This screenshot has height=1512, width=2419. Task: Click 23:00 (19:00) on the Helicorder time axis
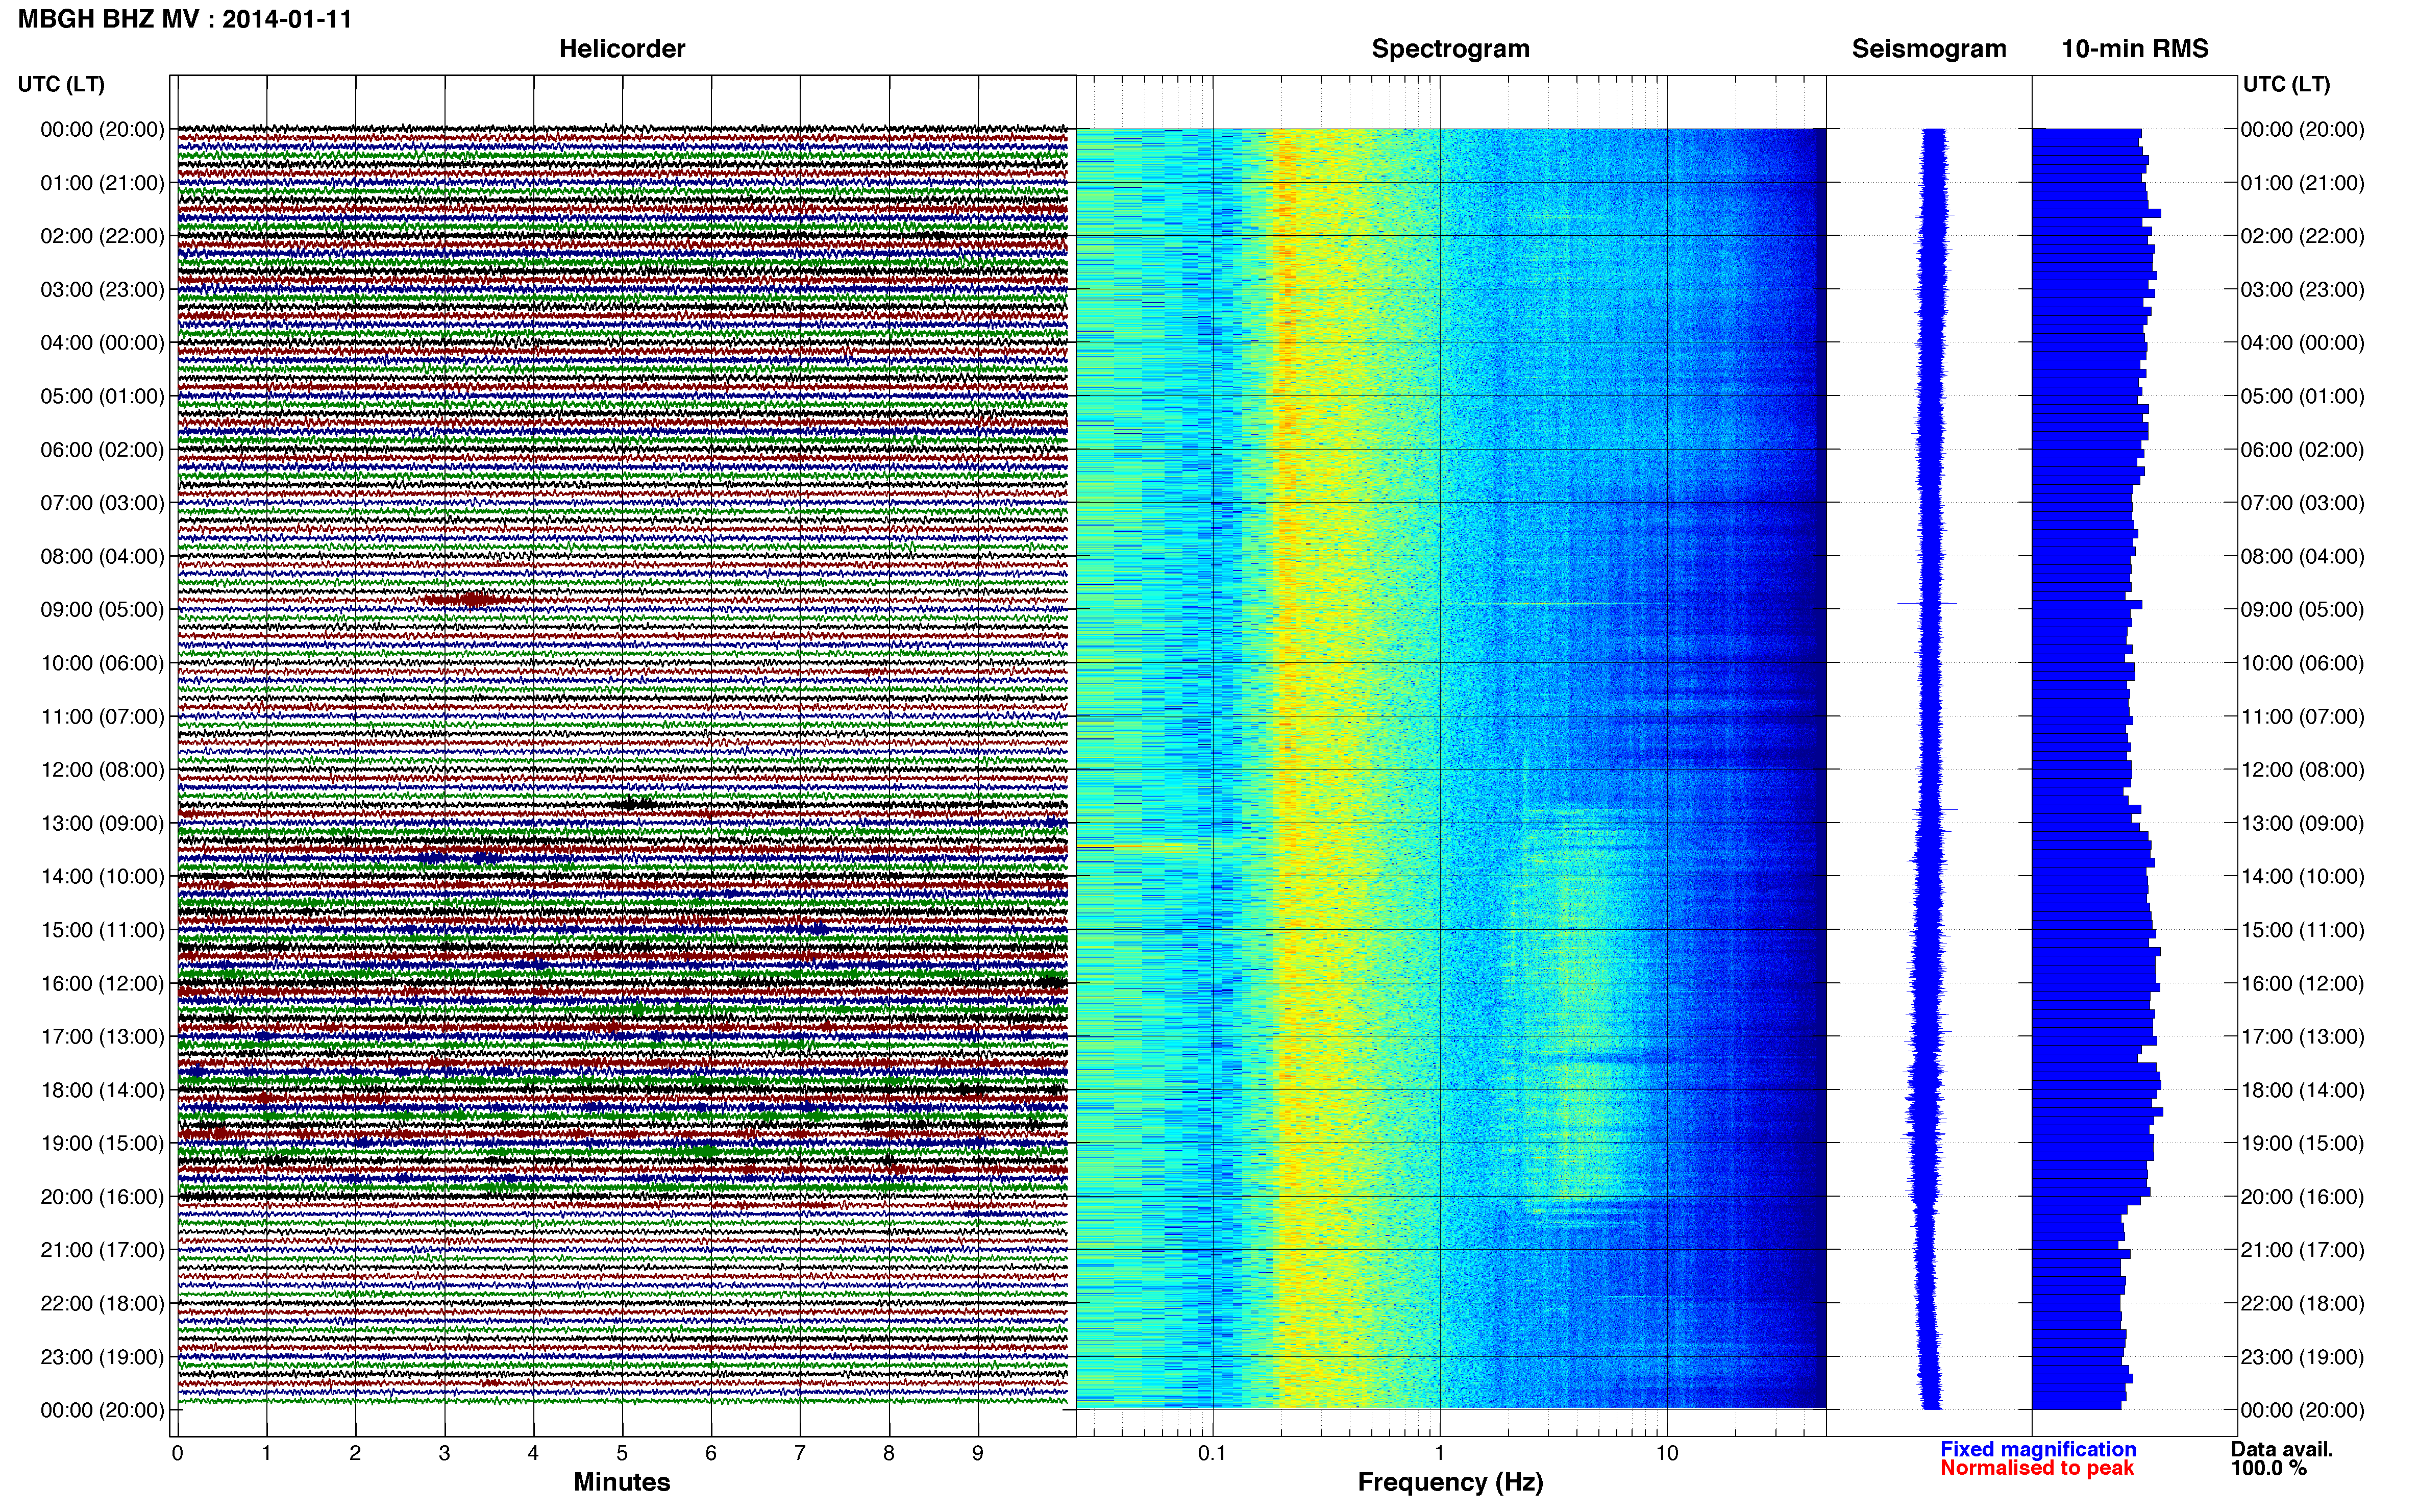click(x=102, y=1357)
